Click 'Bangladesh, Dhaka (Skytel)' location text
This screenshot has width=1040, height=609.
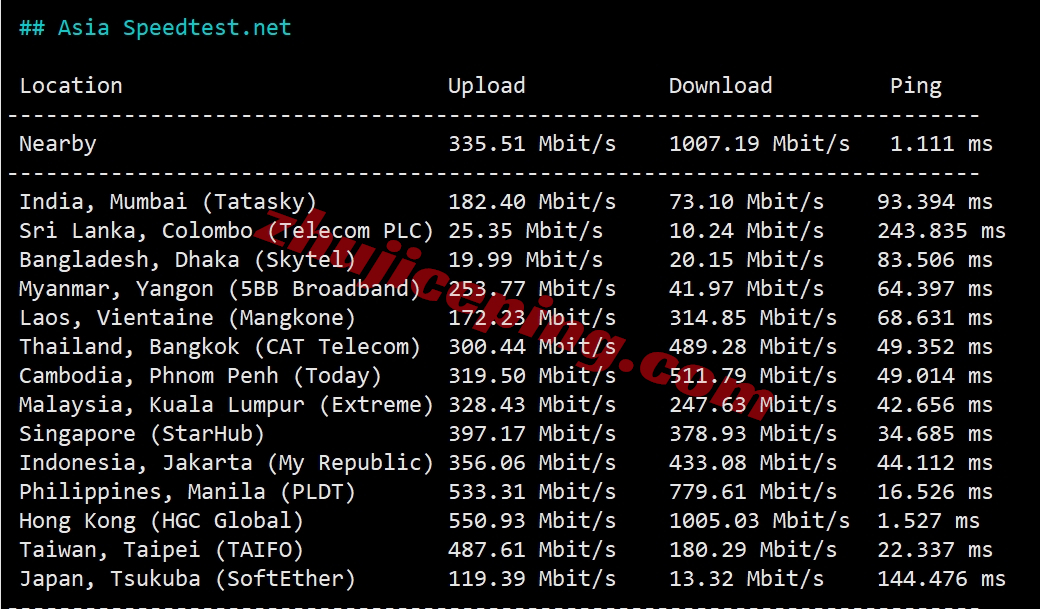tap(188, 259)
